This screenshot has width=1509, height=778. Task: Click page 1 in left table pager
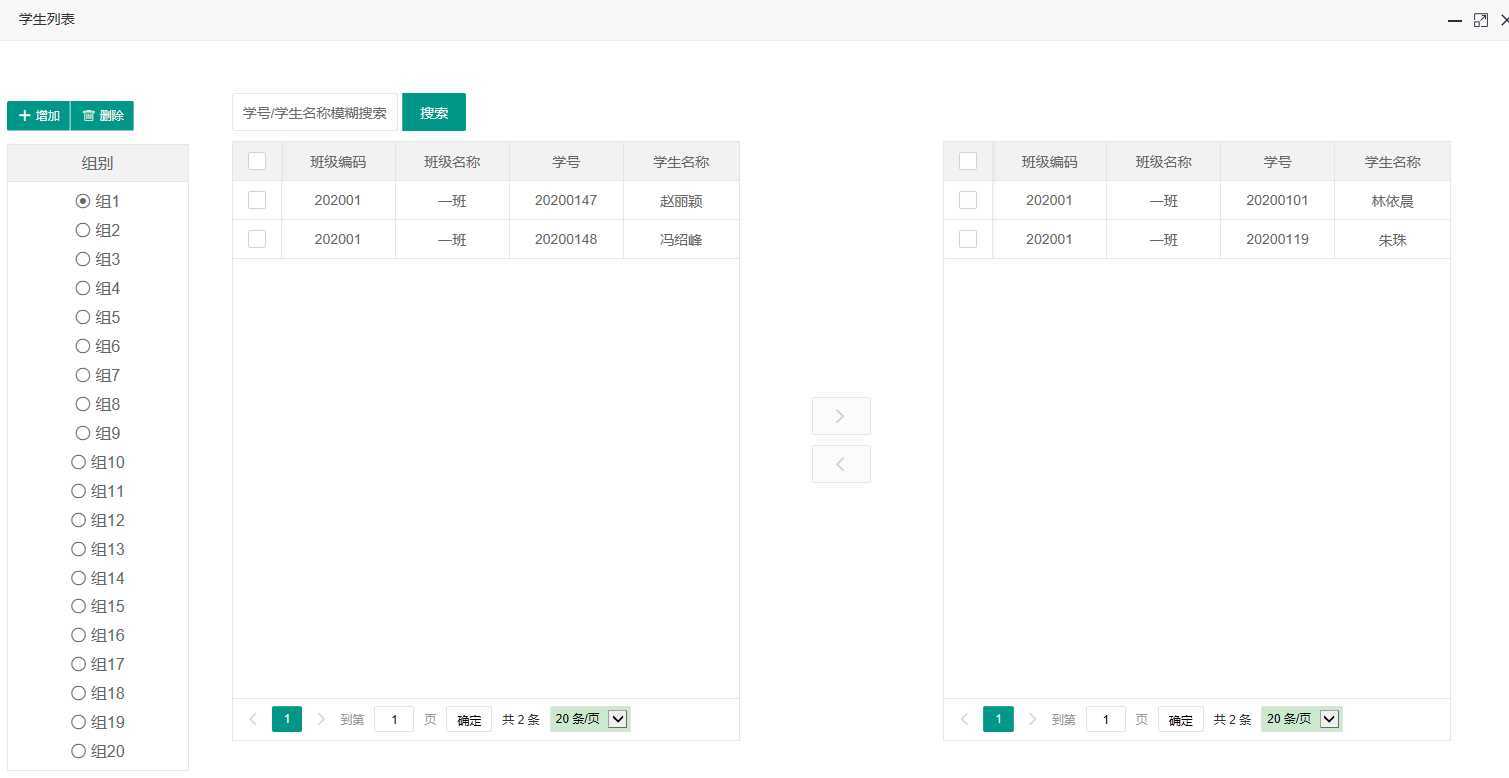287,719
